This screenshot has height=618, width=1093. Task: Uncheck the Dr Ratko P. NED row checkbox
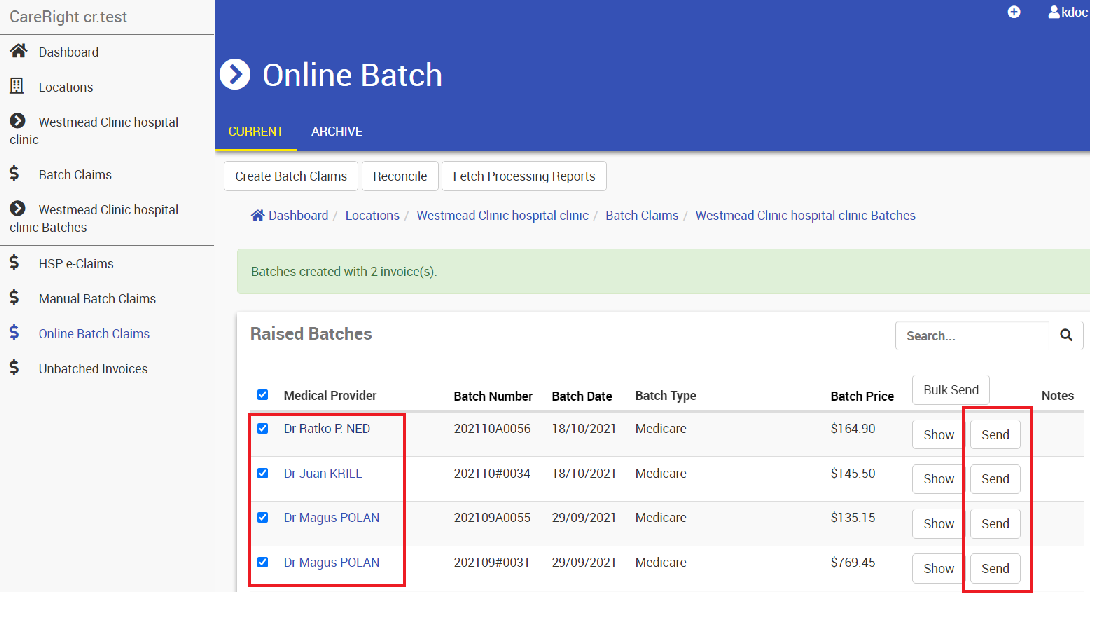pyautogui.click(x=263, y=428)
